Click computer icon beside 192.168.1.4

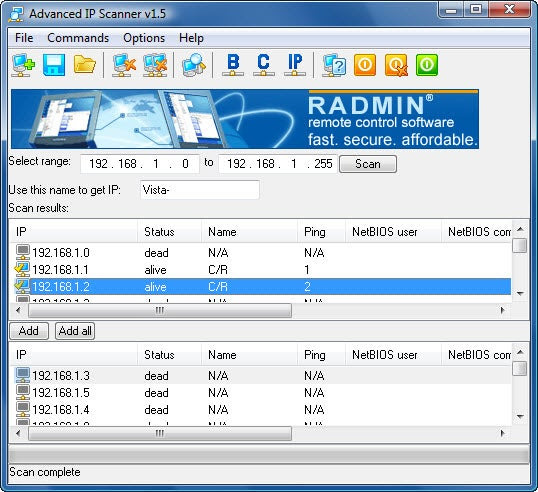(x=23, y=409)
